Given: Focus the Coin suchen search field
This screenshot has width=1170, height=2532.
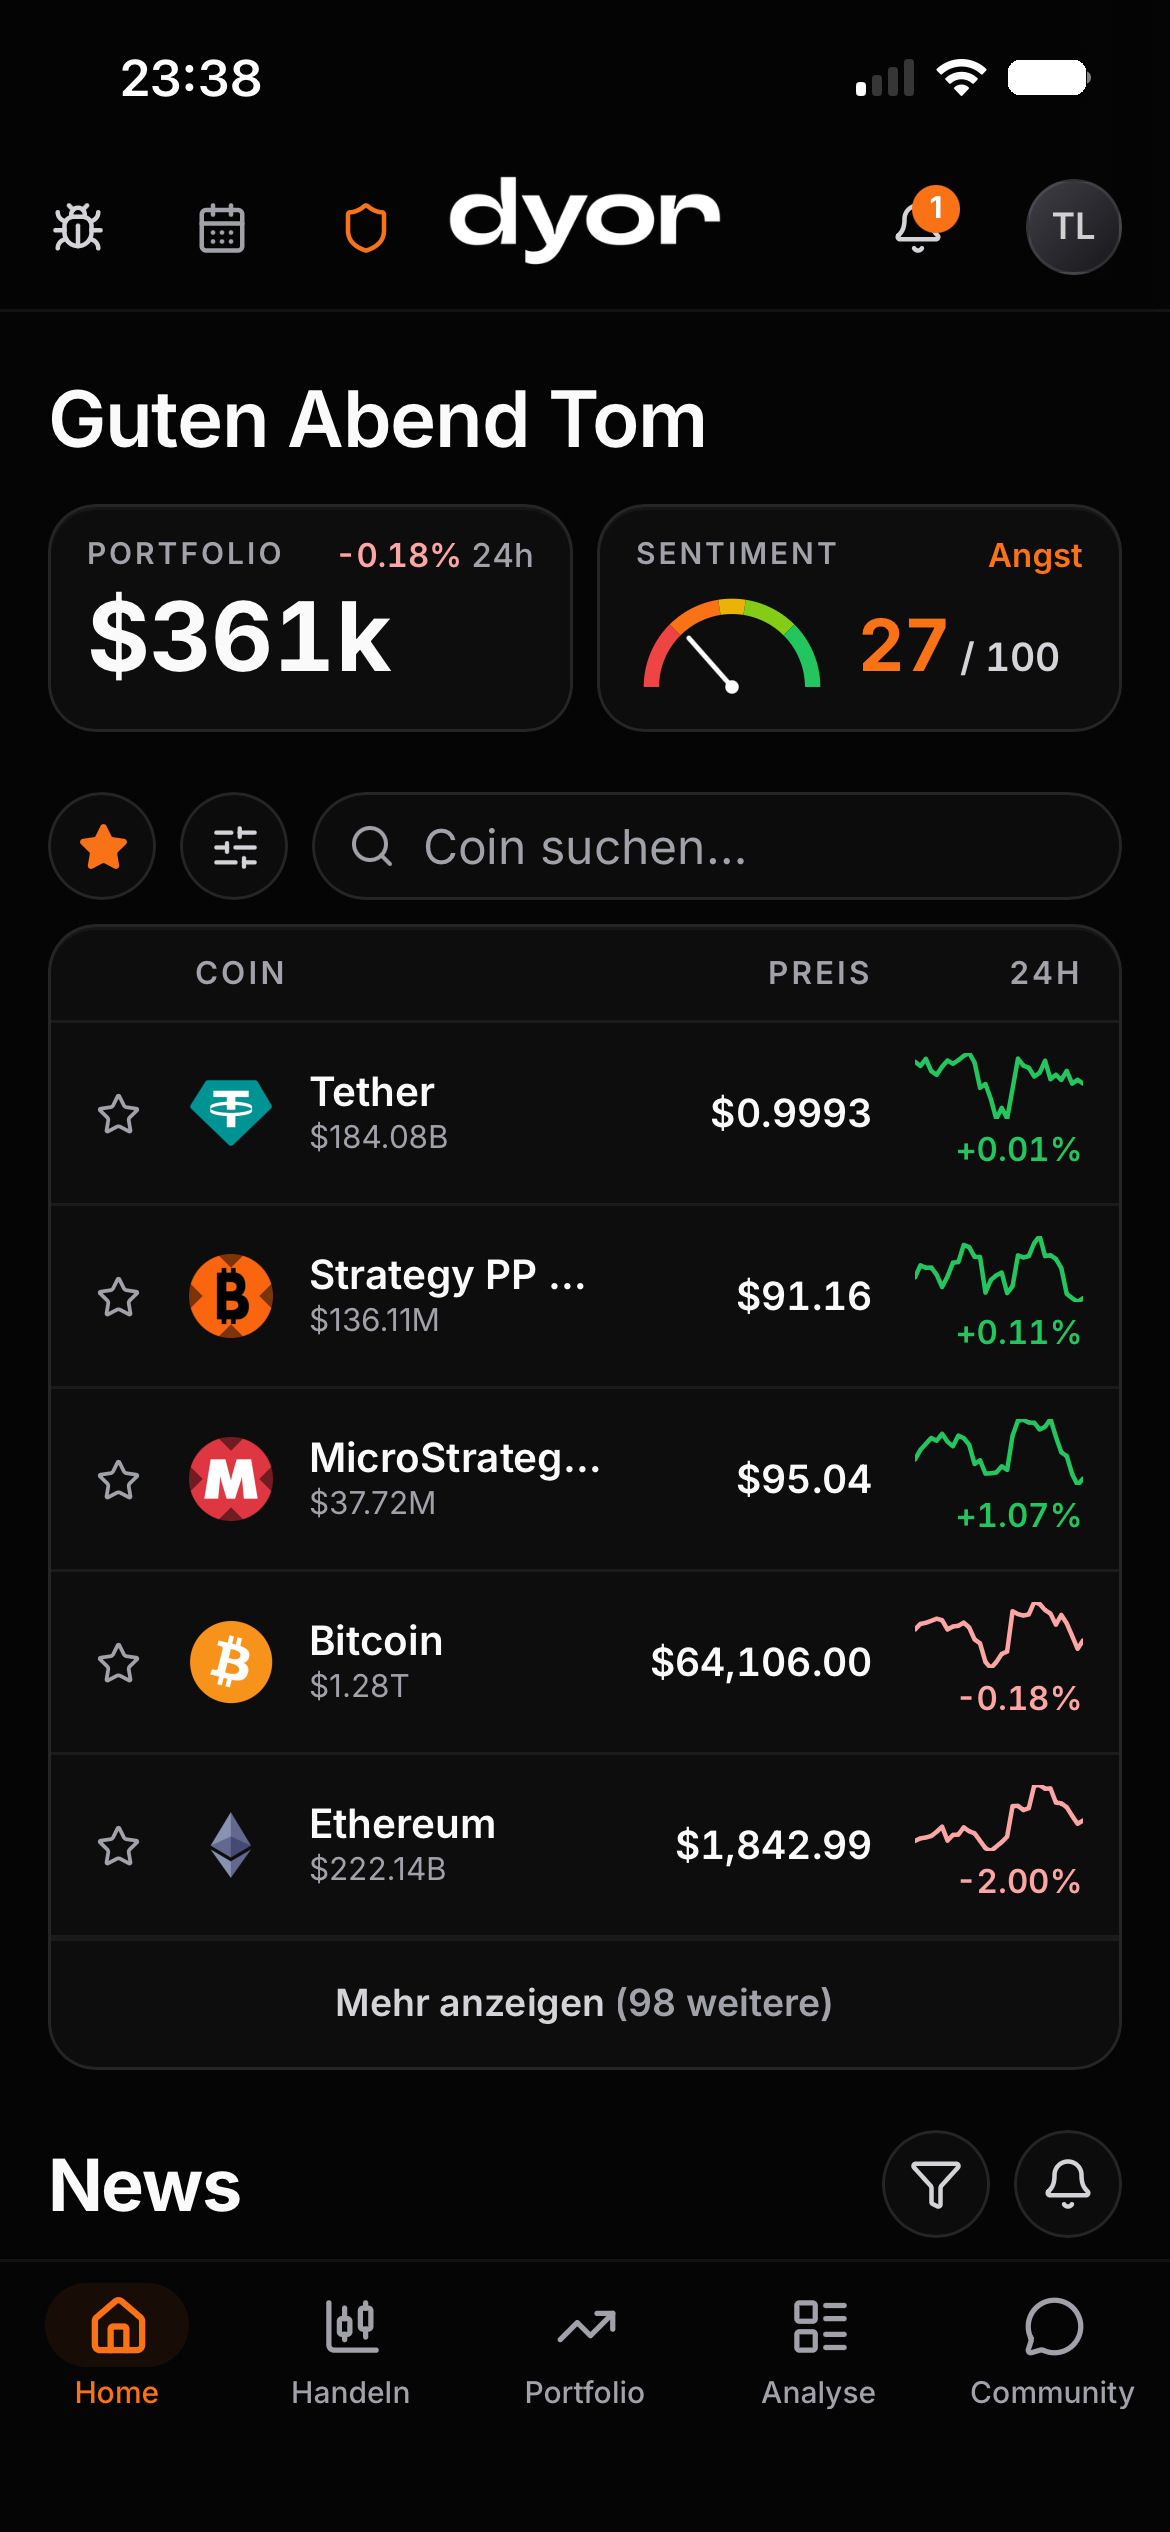Looking at the screenshot, I should tap(717, 846).
